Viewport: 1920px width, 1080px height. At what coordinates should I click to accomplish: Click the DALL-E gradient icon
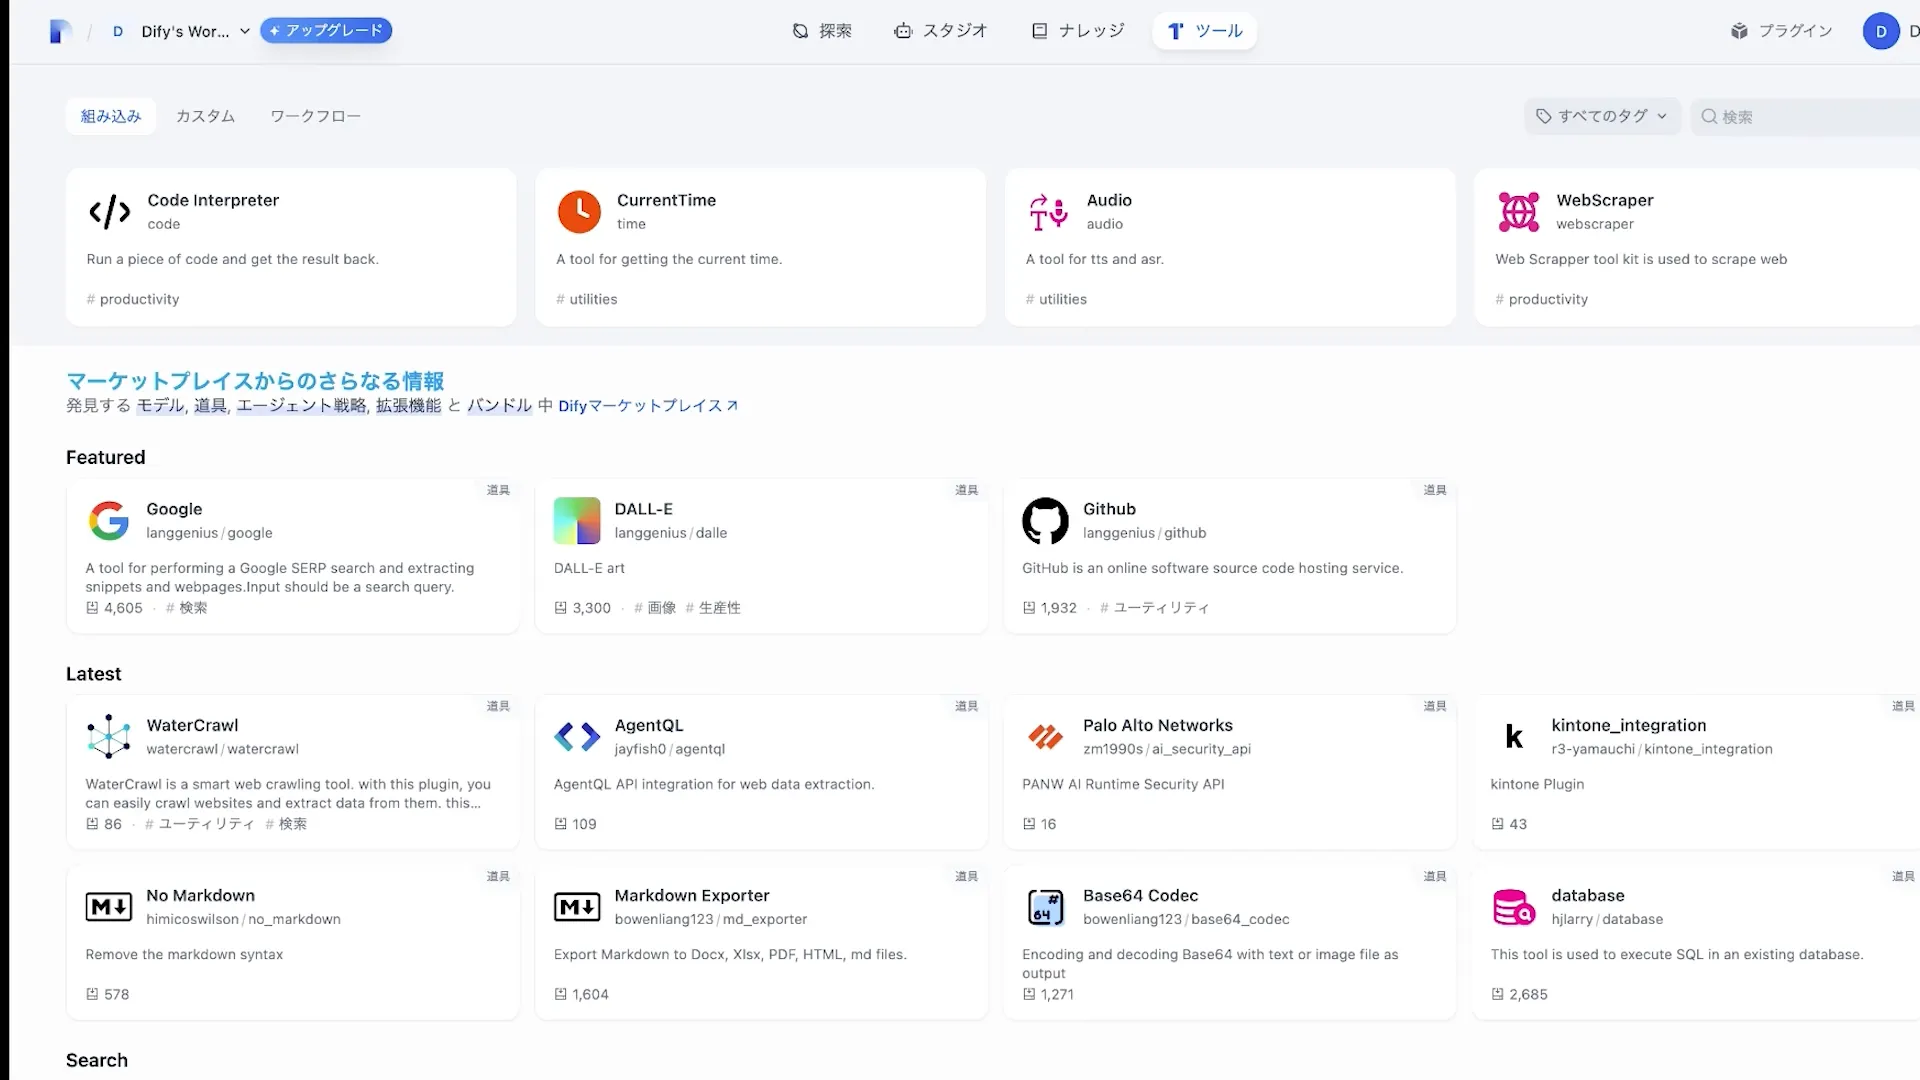coord(577,521)
